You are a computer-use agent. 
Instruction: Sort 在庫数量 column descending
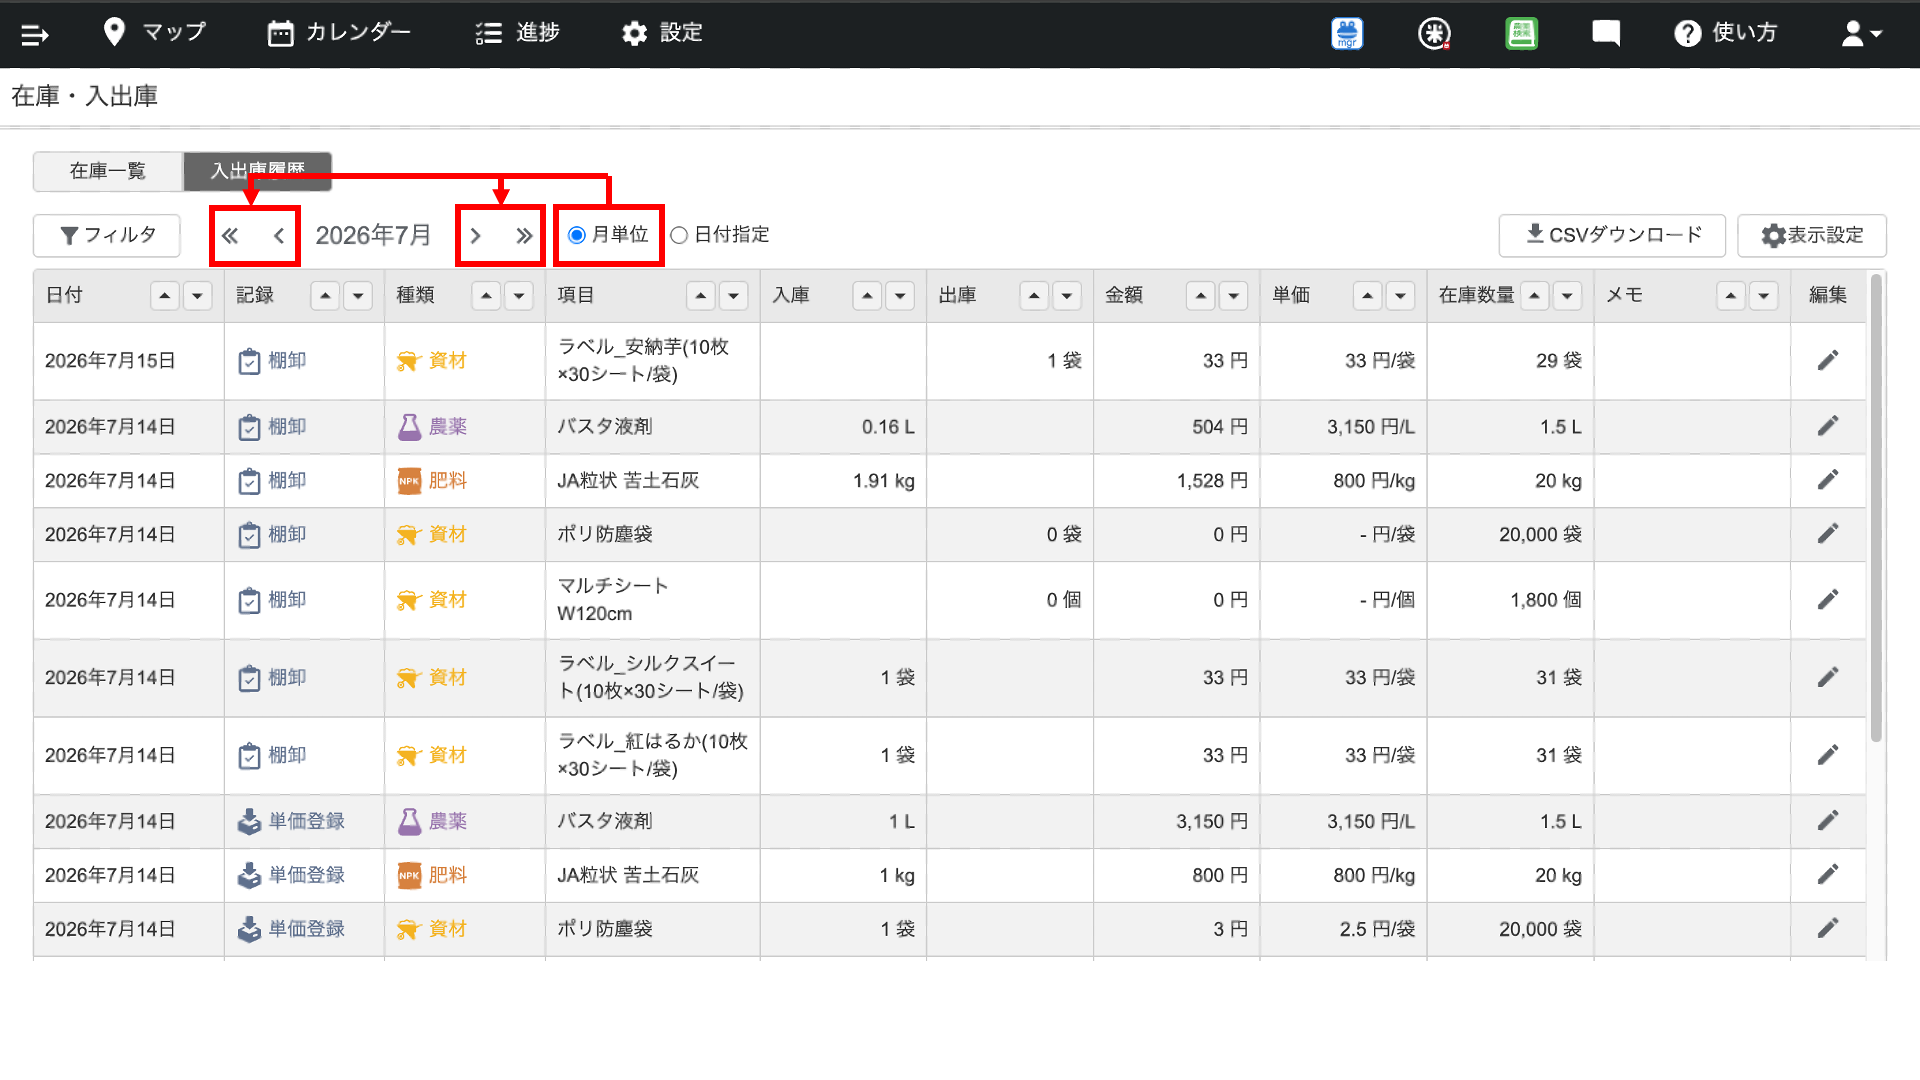(1567, 296)
